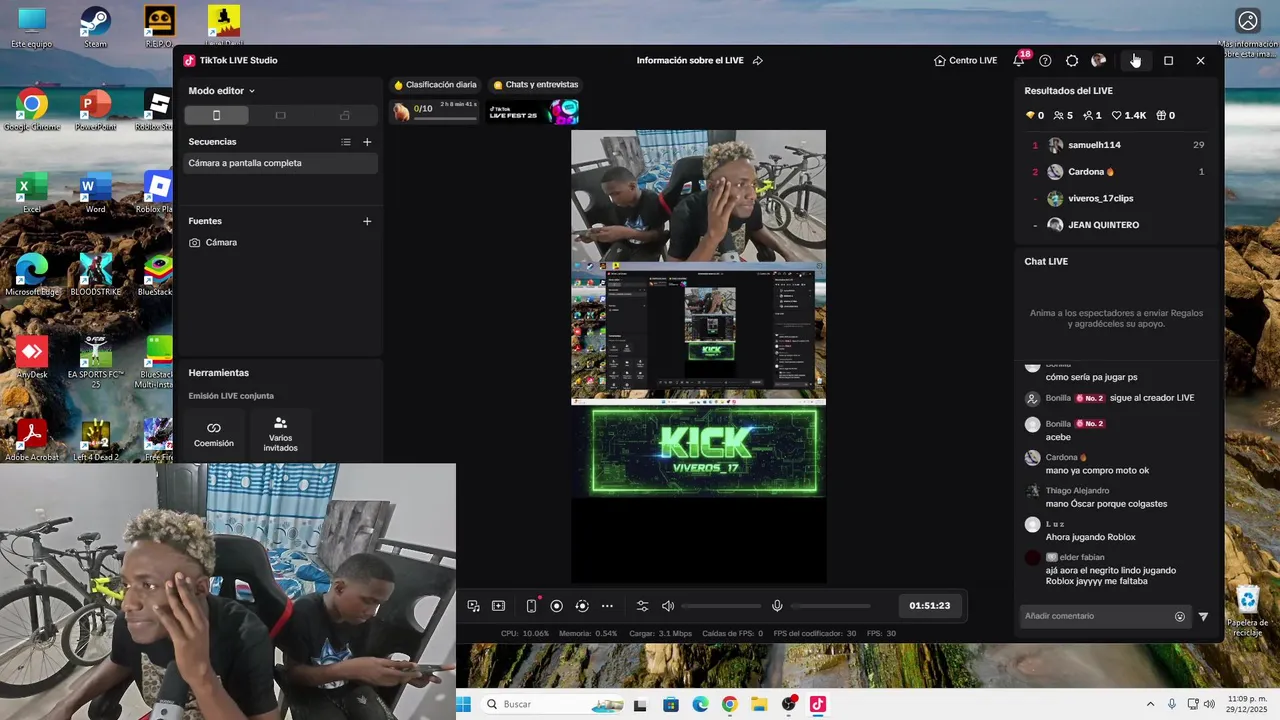Share the LIVE via arrow icon
Image resolution: width=1280 pixels, height=720 pixels.
point(757,61)
